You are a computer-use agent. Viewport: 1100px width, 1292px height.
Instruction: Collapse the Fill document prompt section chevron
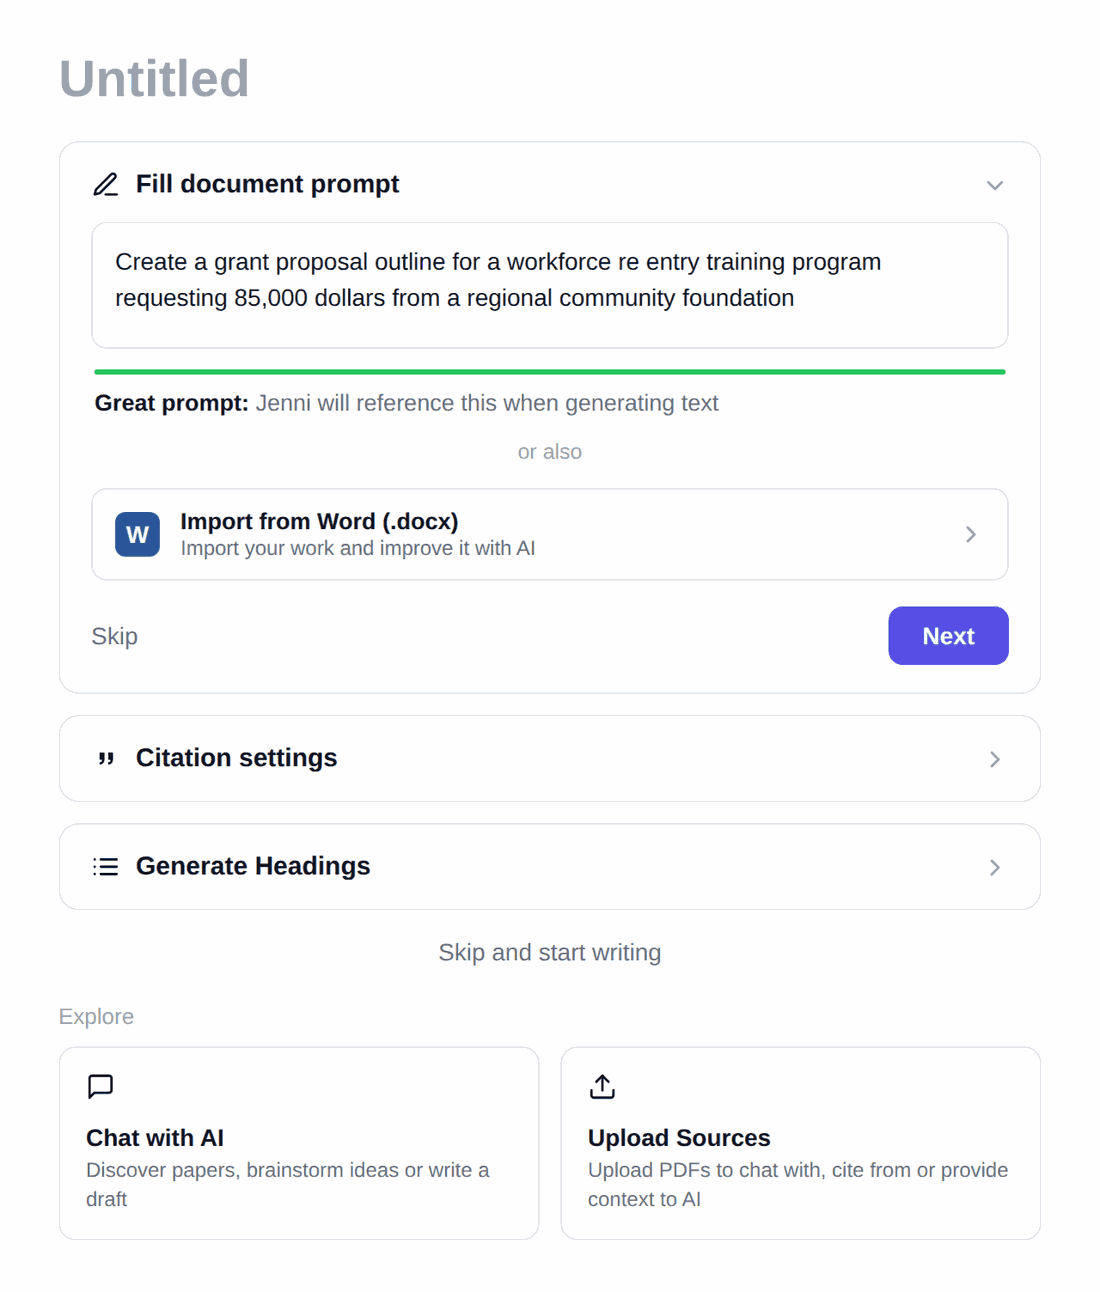(995, 185)
